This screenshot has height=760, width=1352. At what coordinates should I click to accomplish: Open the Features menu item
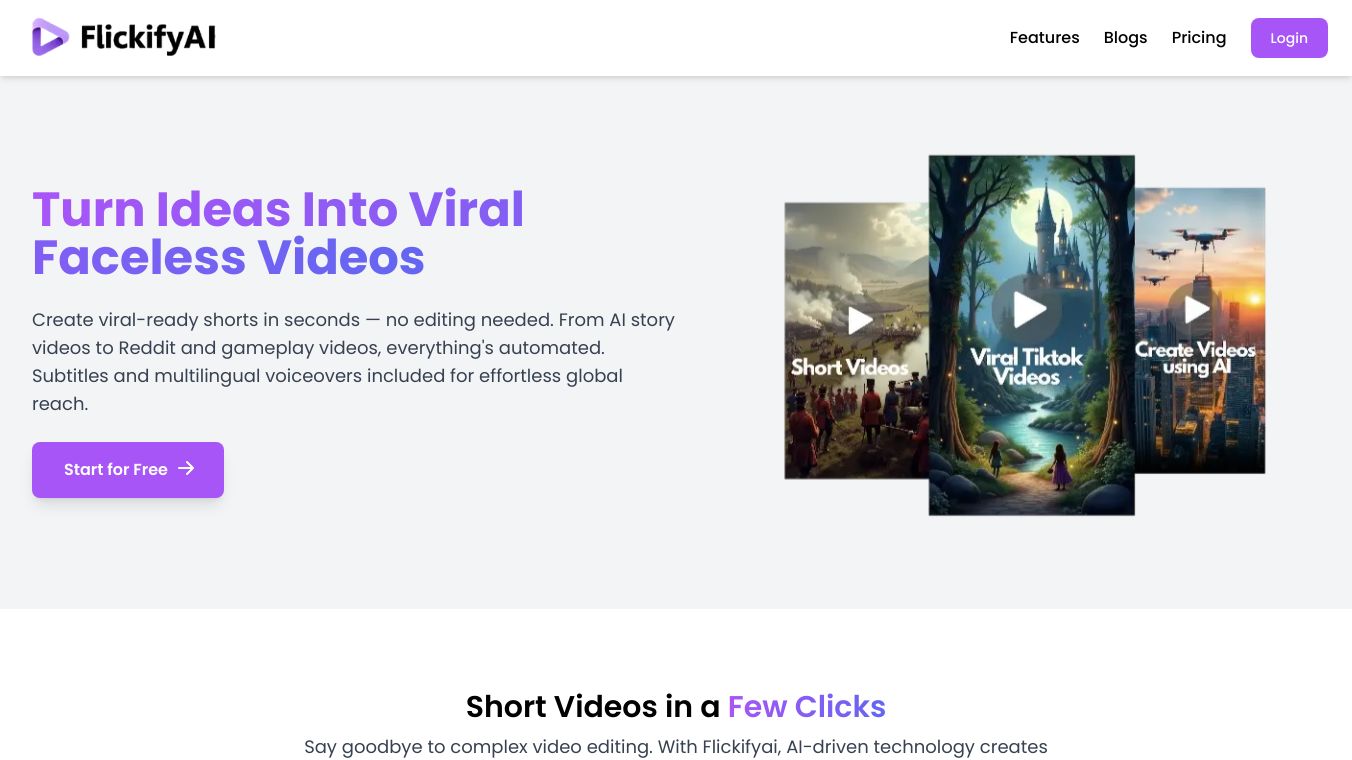click(1044, 37)
